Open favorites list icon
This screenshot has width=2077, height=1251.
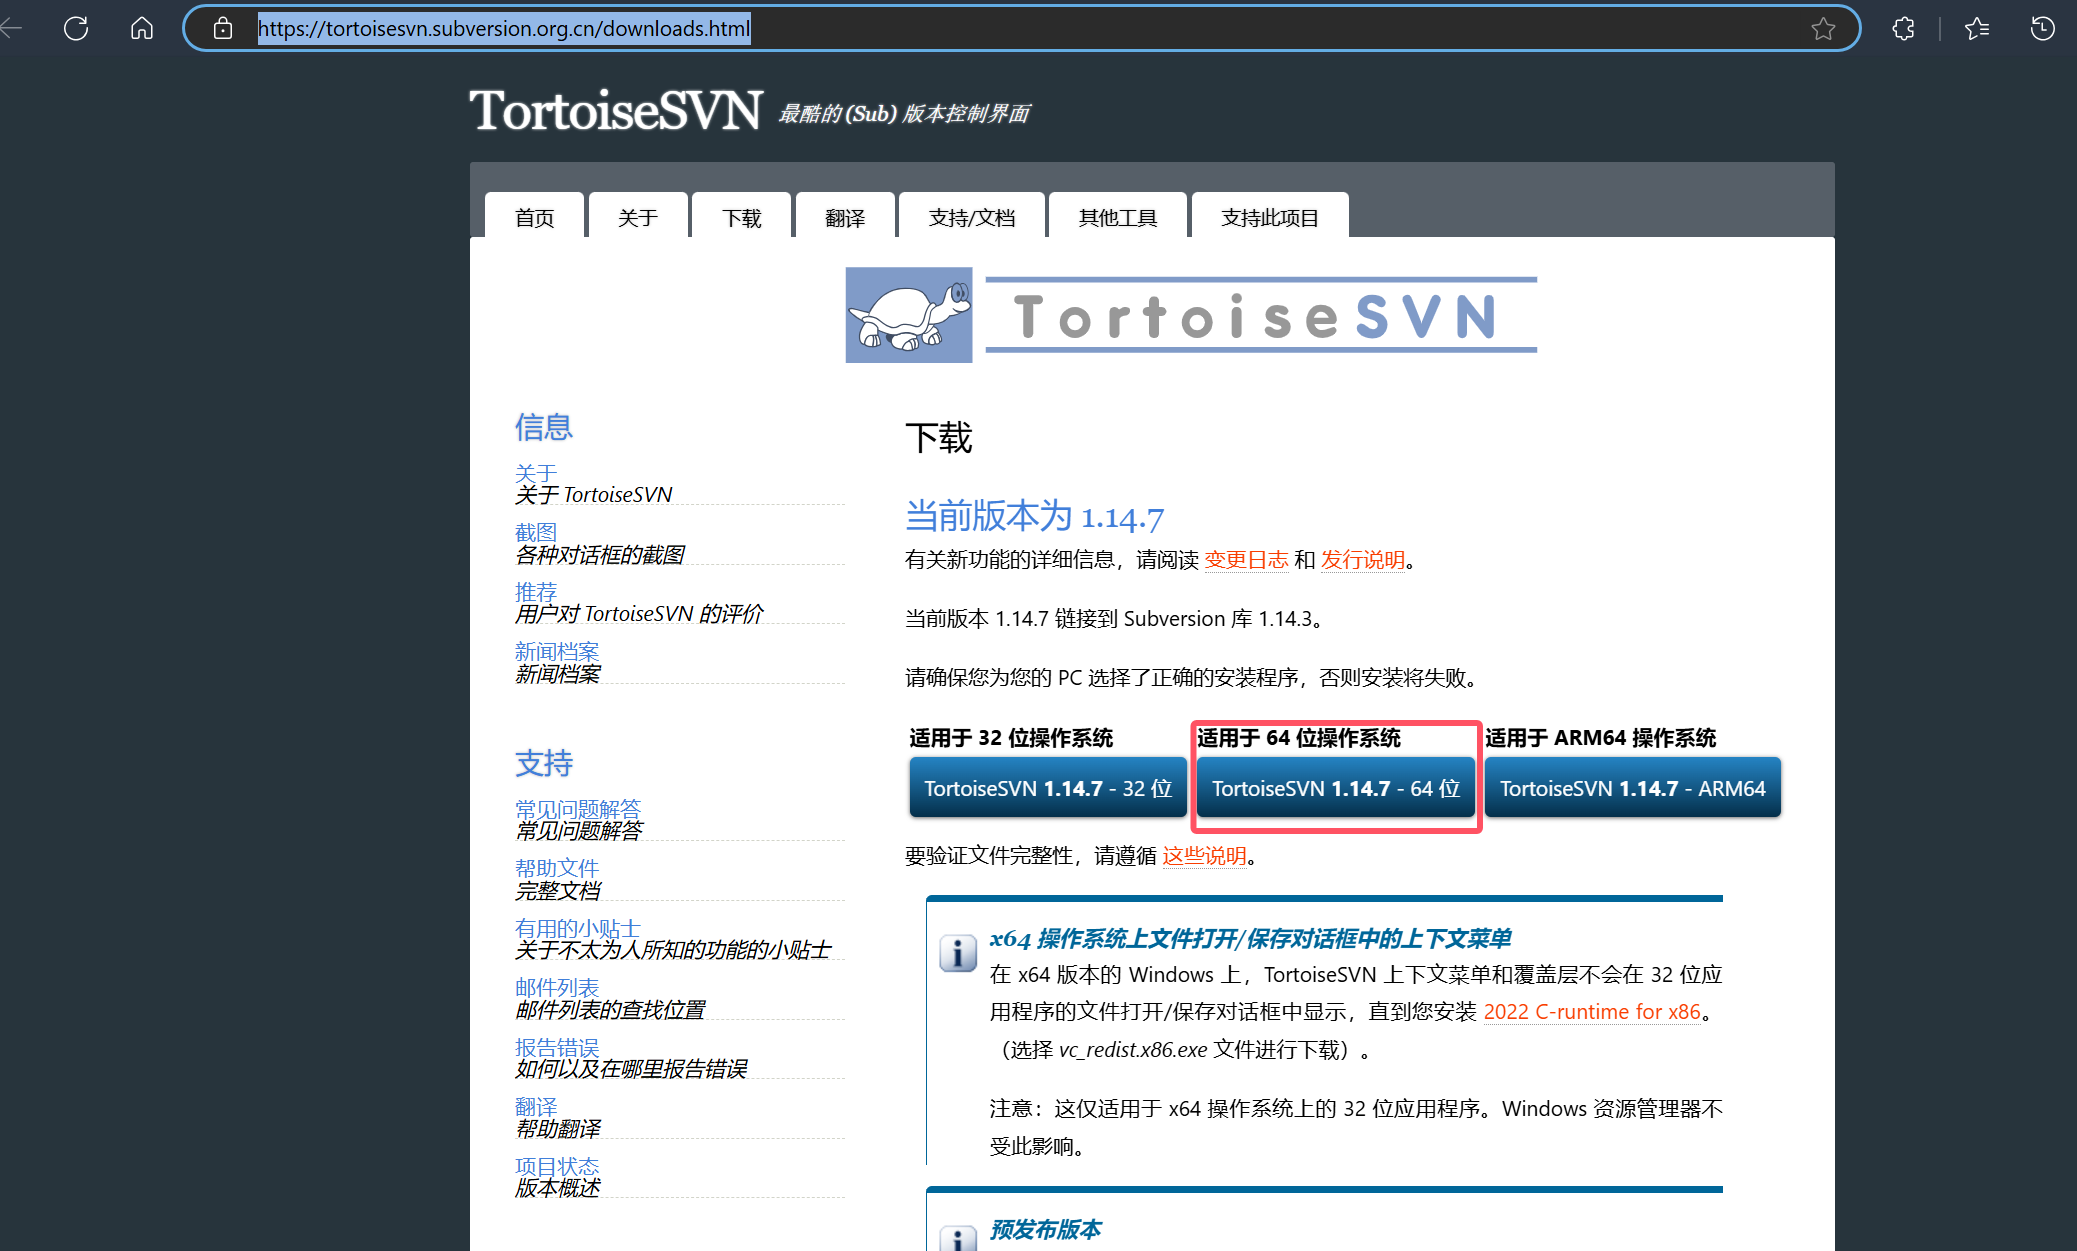pos(1977,28)
